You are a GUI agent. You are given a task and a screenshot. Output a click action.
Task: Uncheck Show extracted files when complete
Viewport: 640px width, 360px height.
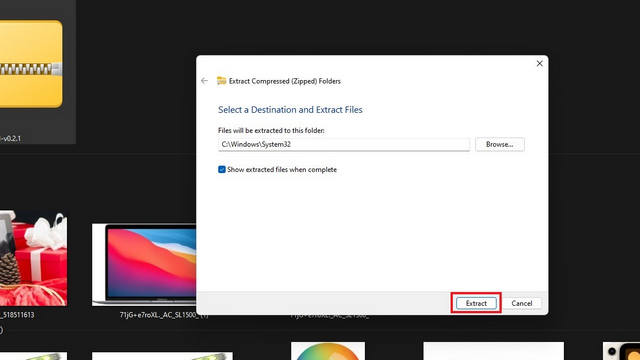(222, 169)
